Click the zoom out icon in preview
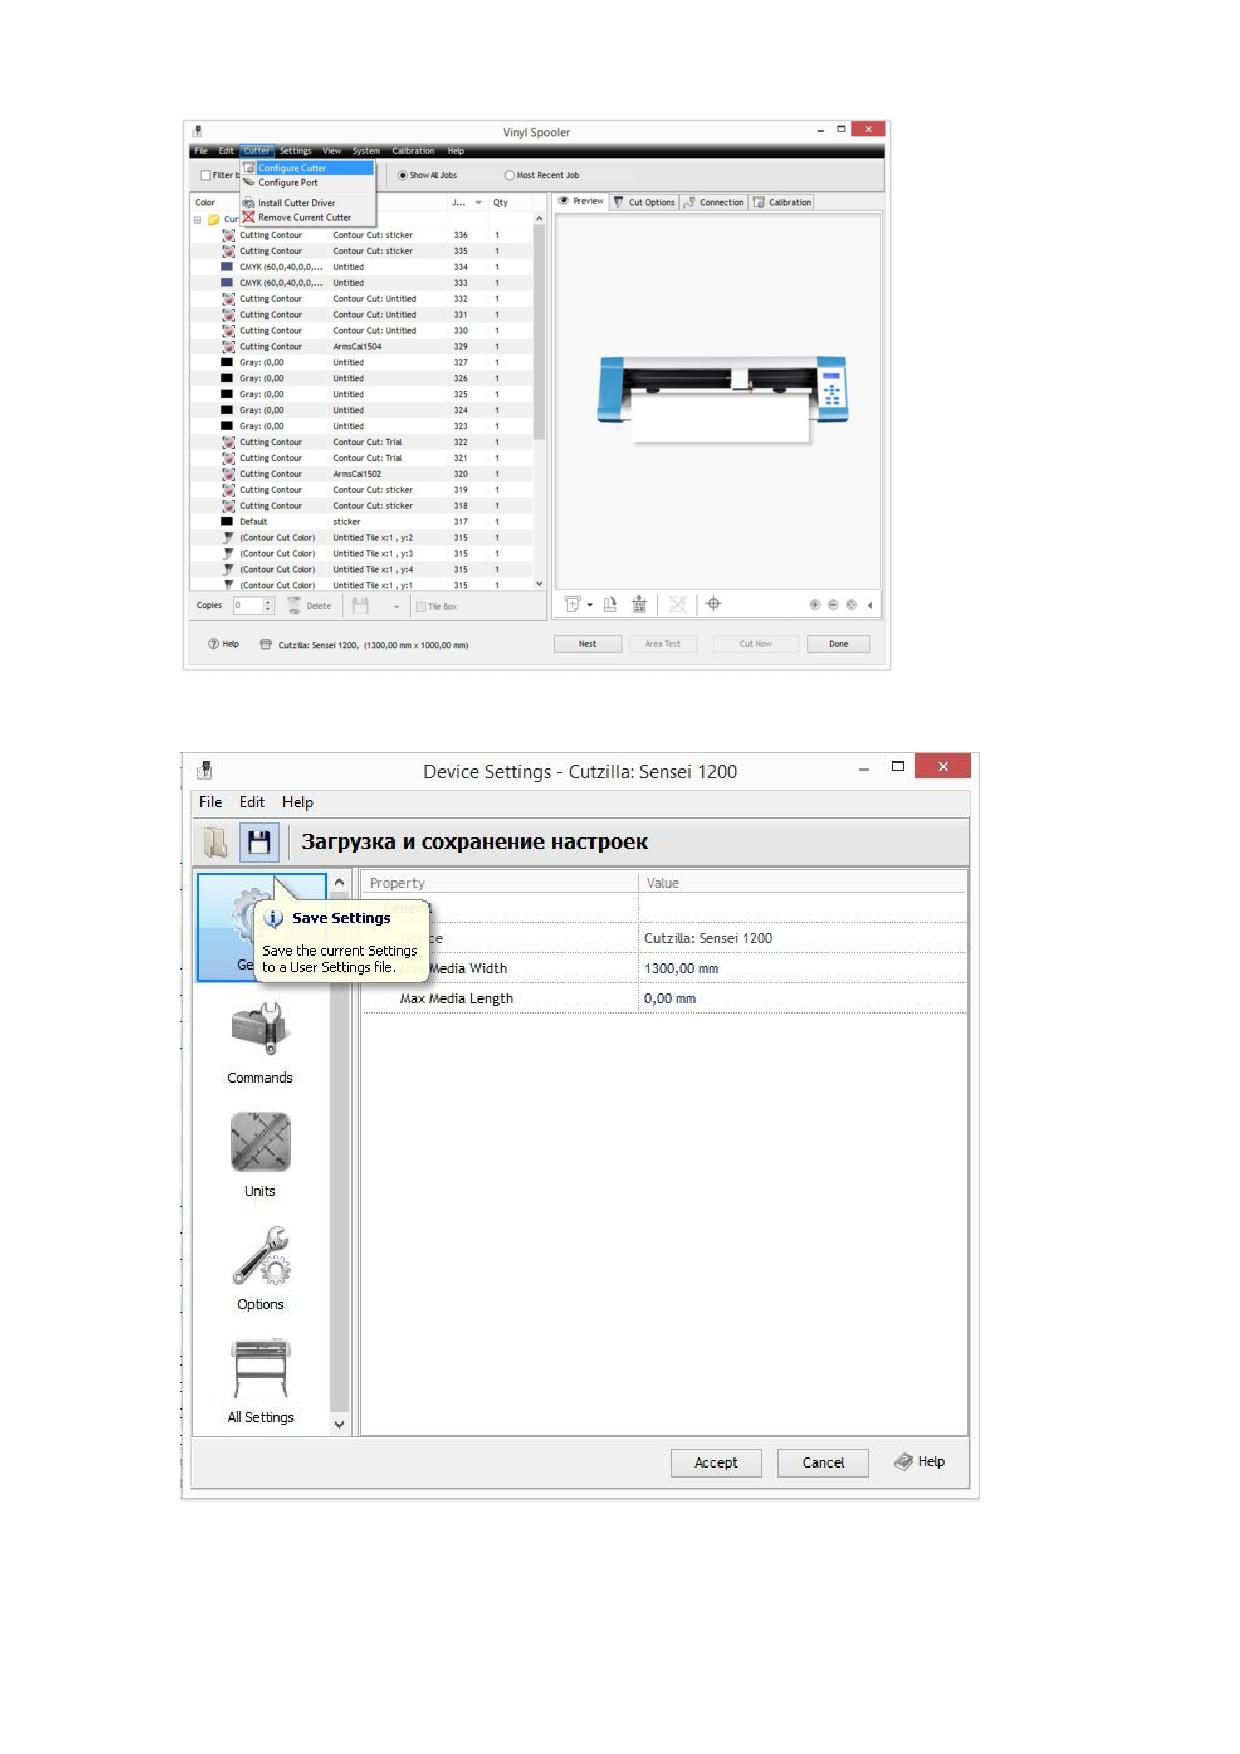The width and height of the screenshot is (1240, 1754). pos(833,605)
